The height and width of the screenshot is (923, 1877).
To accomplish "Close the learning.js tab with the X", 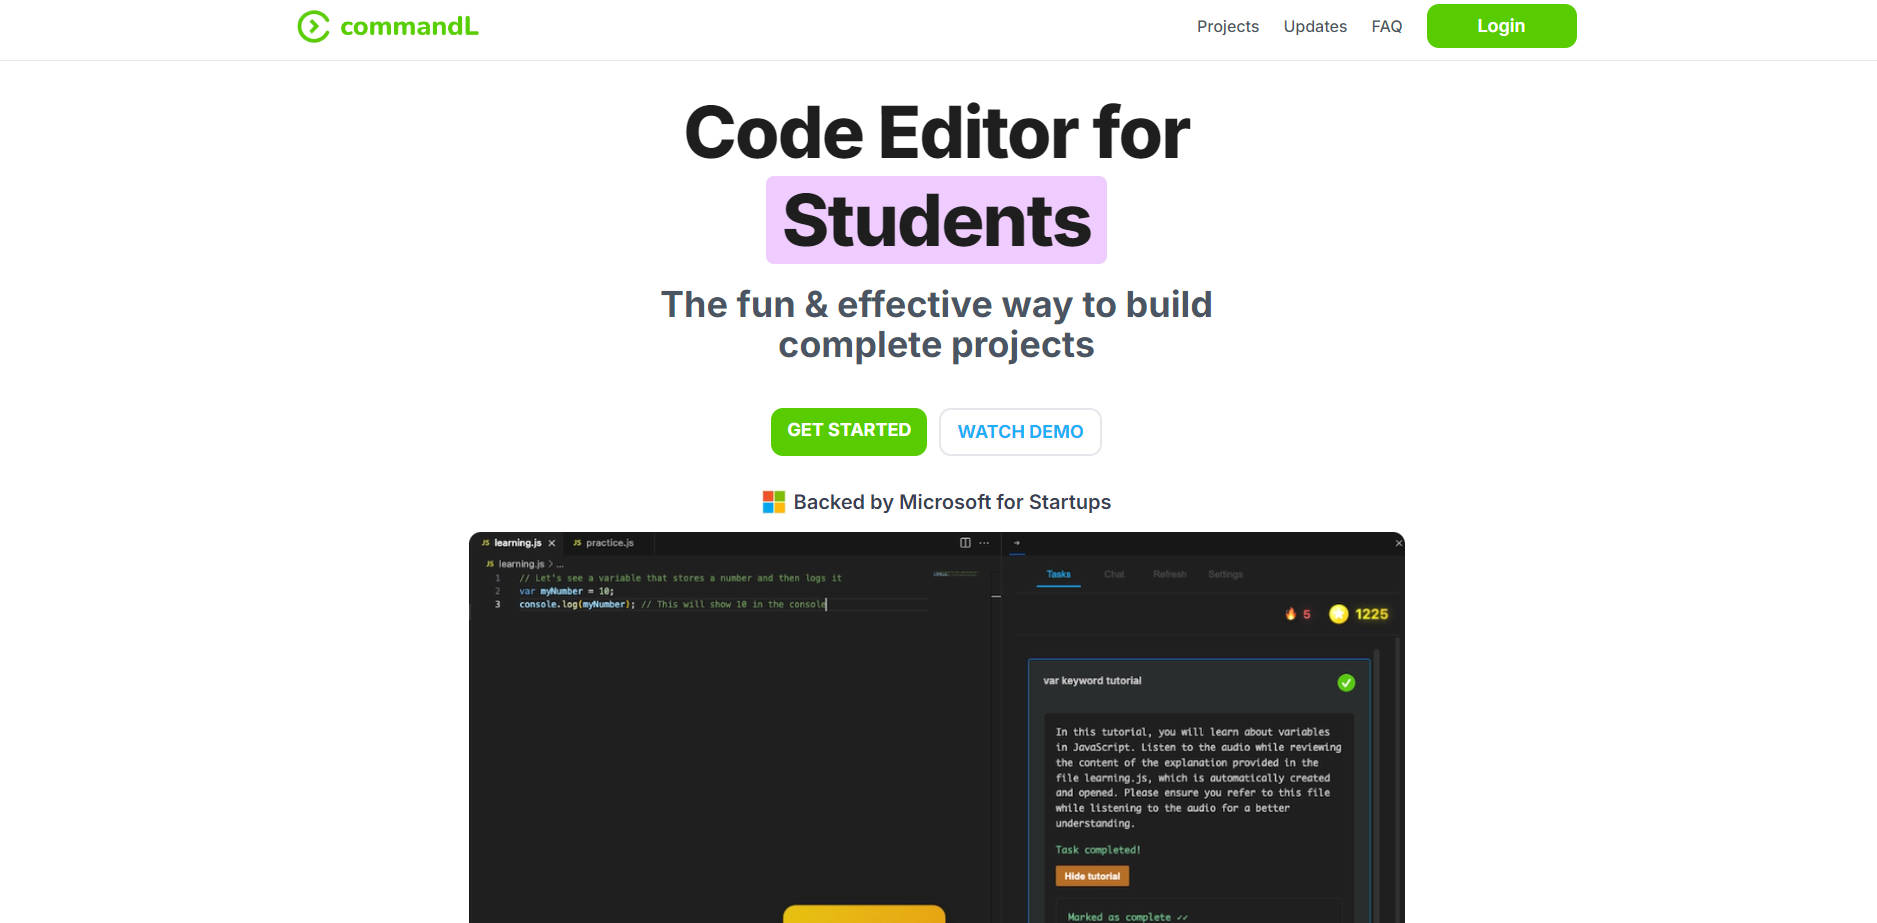I will (551, 543).
